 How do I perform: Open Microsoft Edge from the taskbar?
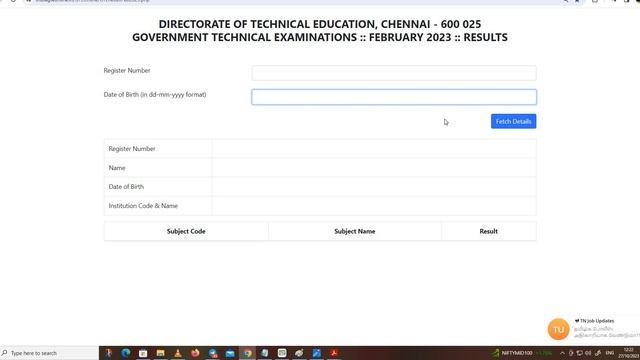(125, 353)
